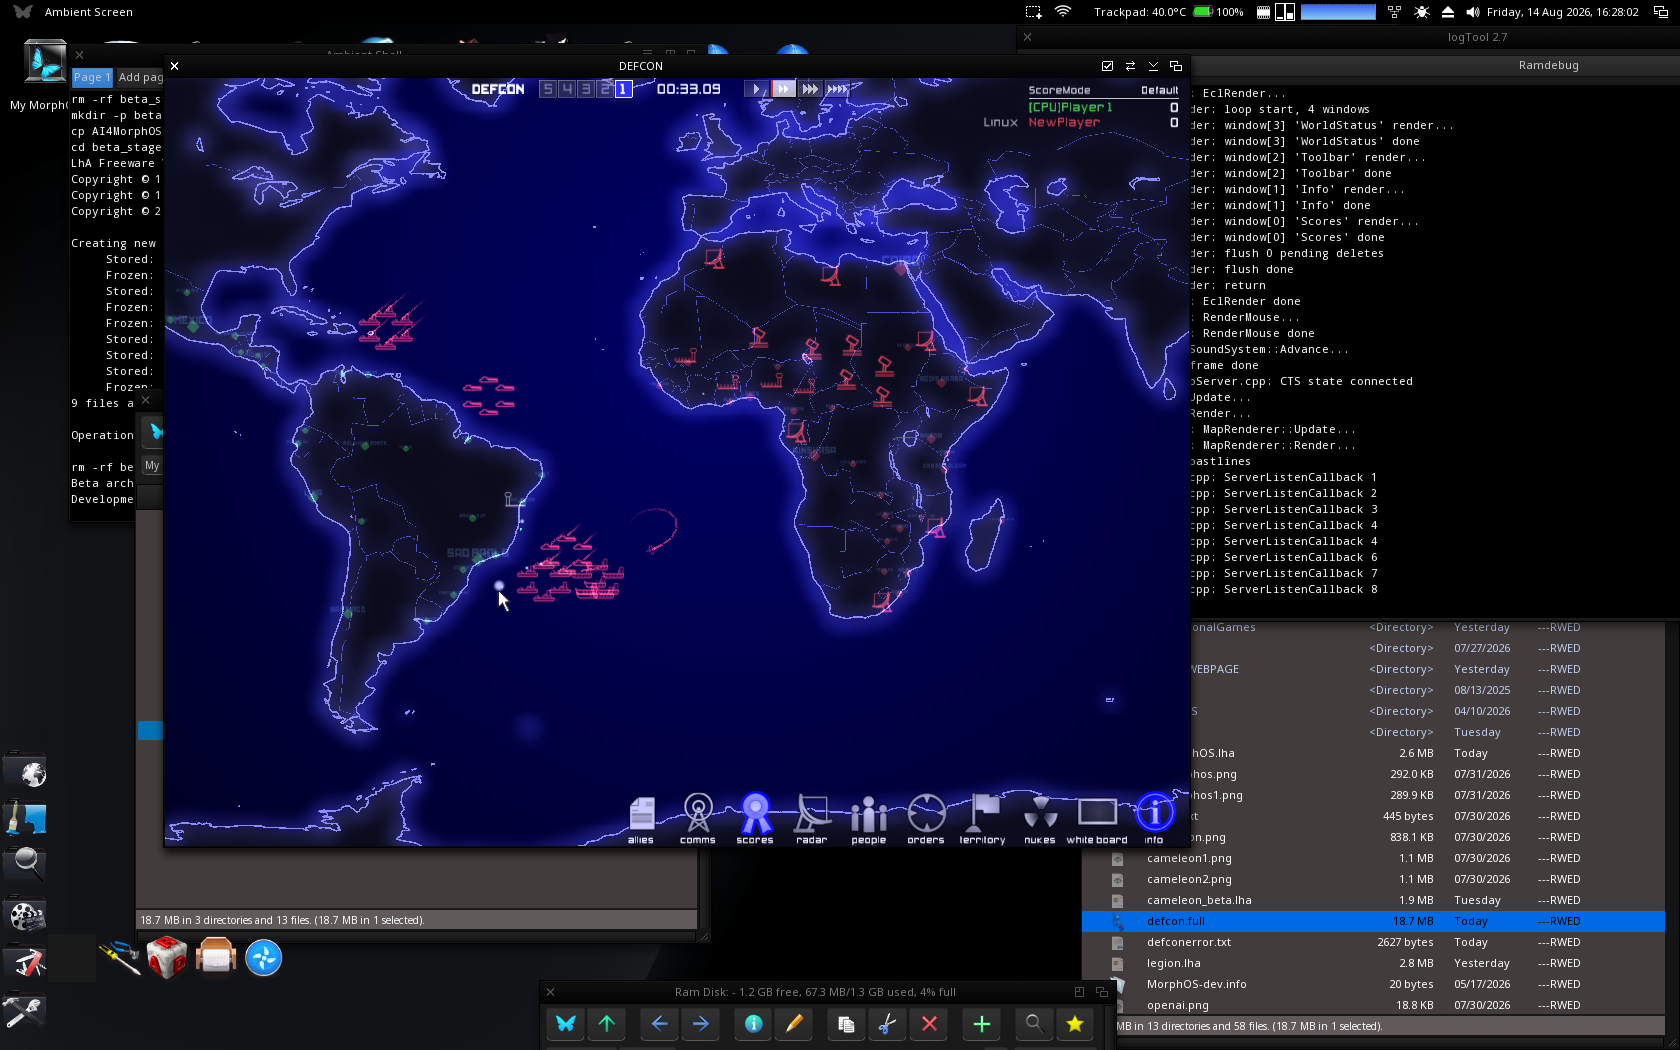Screen dimensions: 1680x1050
Task: Click the scissors cut button
Action: pos(887,1023)
